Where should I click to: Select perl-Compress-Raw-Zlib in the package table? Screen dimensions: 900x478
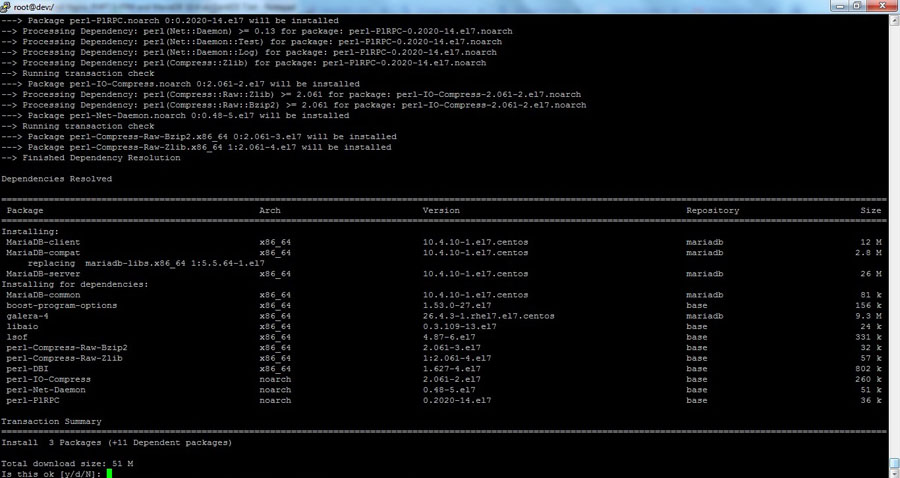tap(64, 358)
